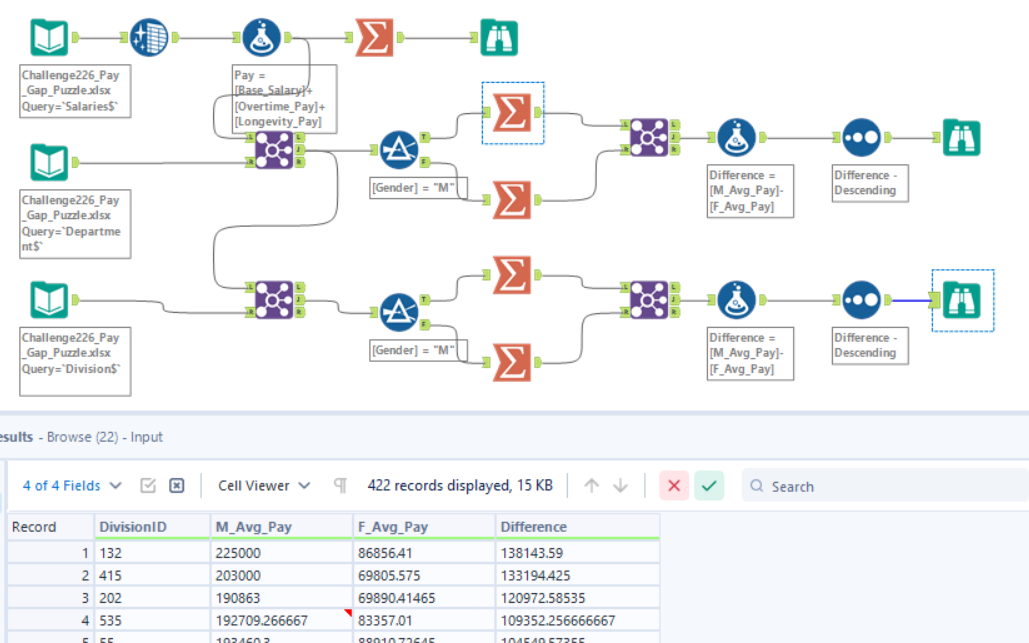The width and height of the screenshot is (1029, 643).
Task: Click the cell with value 86856.41
Action: click(x=424, y=553)
